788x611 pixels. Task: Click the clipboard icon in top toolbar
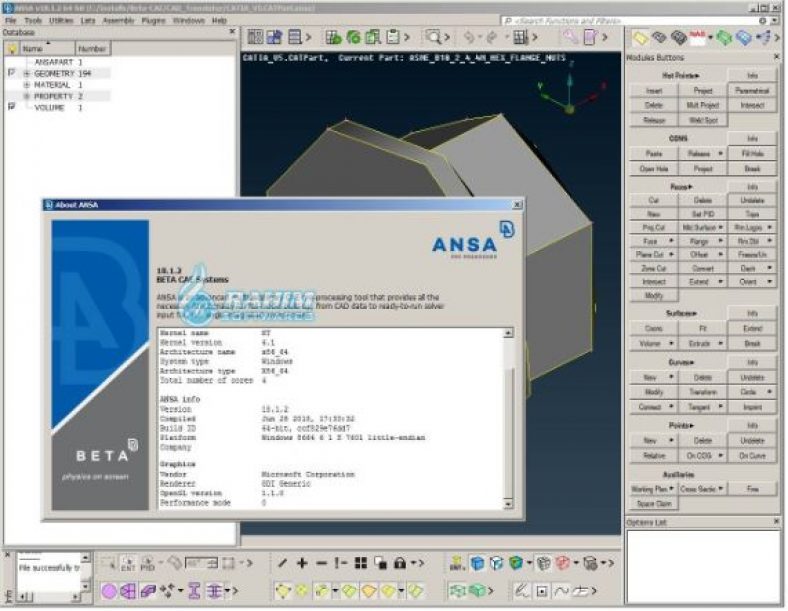[x=393, y=37]
